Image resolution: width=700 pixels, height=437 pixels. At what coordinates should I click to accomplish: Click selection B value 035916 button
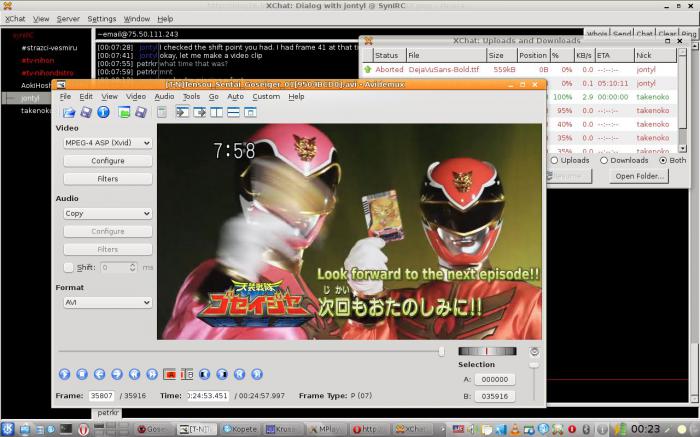(x=495, y=396)
